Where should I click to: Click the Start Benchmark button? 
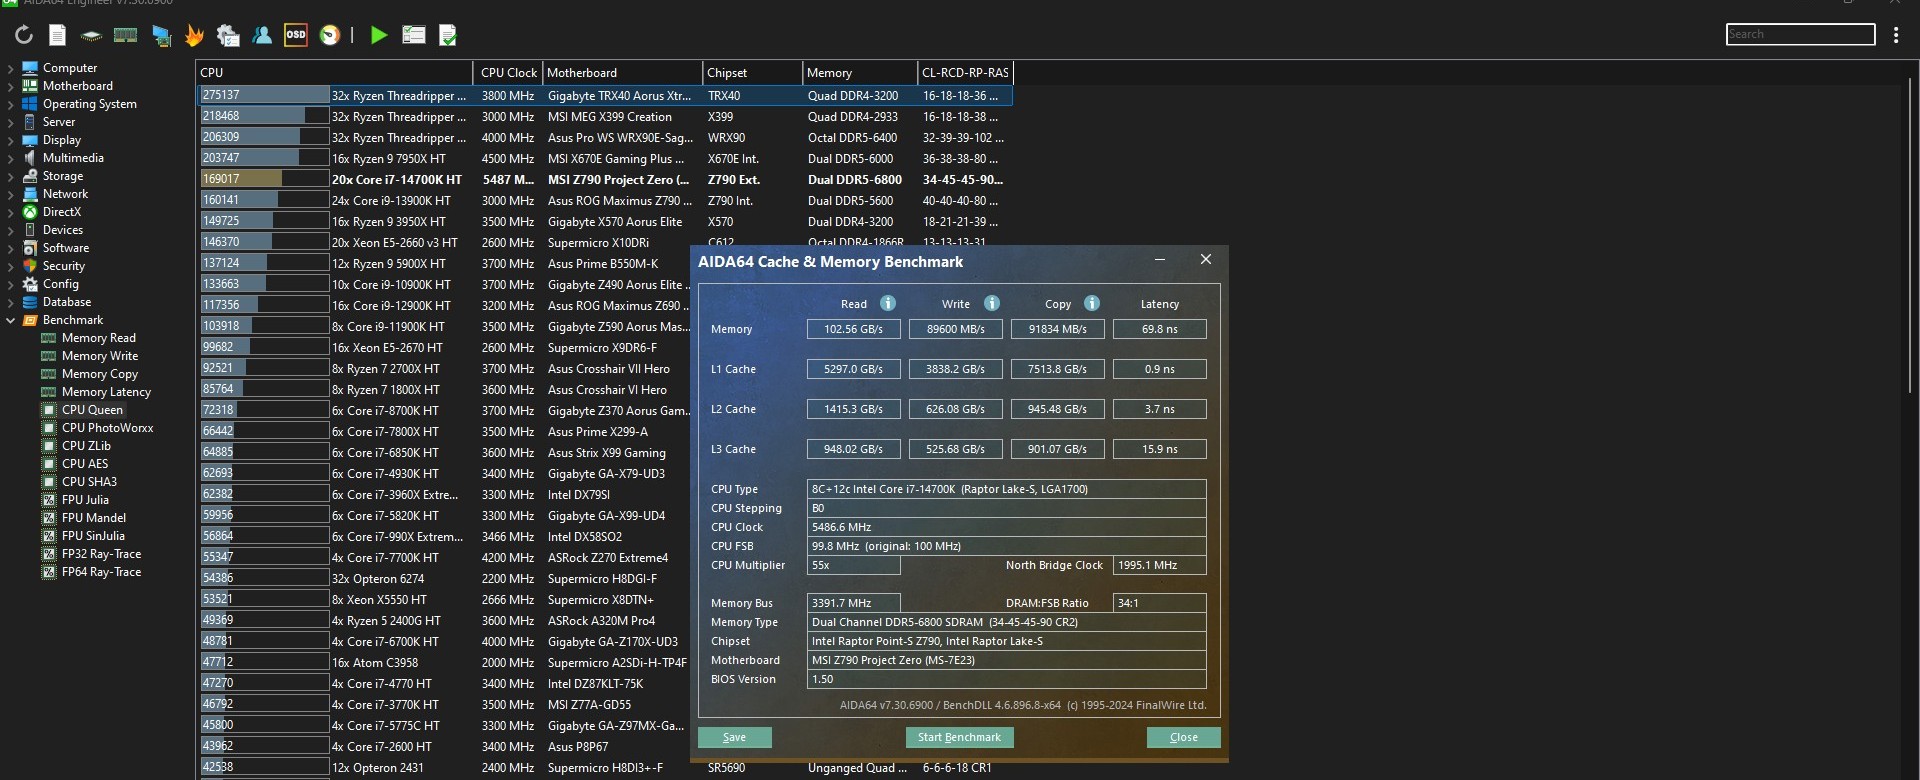pos(959,737)
